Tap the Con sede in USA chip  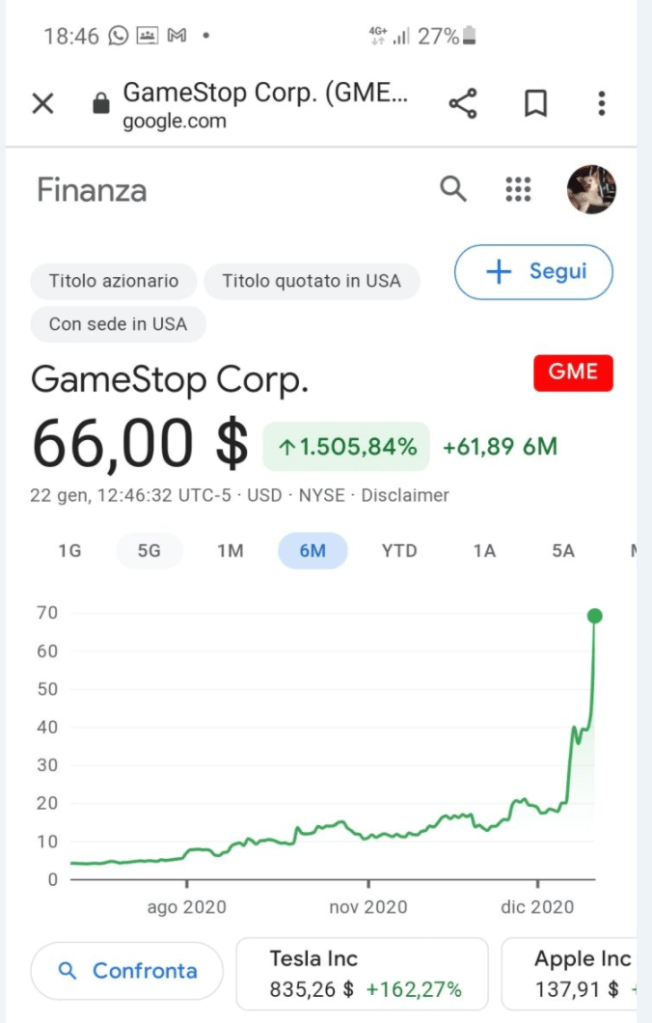coord(118,325)
